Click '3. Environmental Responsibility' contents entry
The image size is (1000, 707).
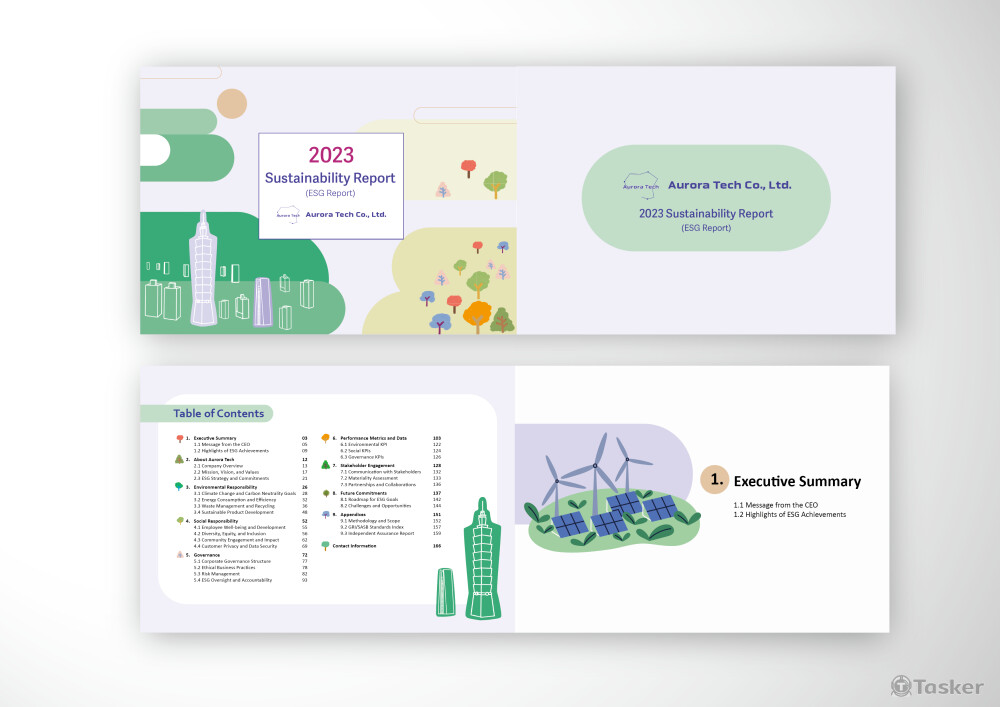point(221,487)
